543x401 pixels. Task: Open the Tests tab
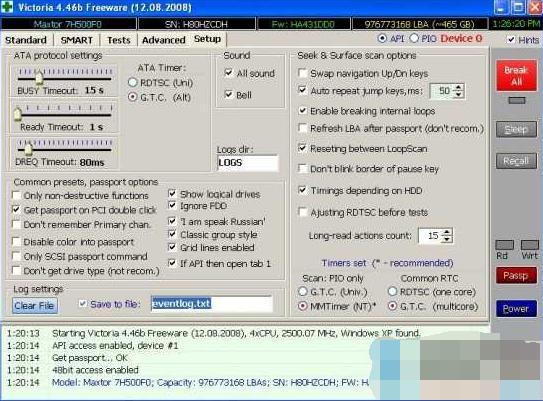119,40
